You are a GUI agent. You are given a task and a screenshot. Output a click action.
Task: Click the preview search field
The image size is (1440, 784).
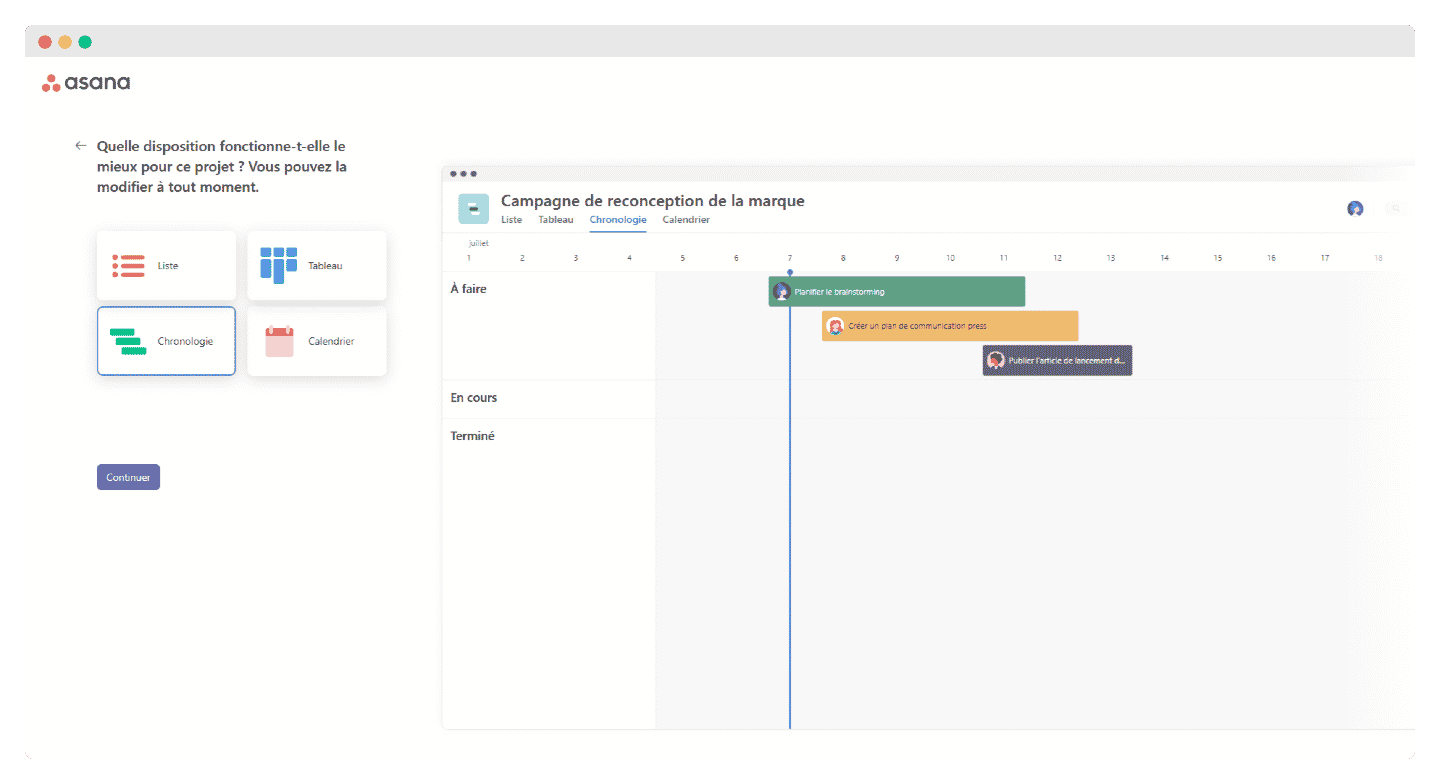(1397, 209)
